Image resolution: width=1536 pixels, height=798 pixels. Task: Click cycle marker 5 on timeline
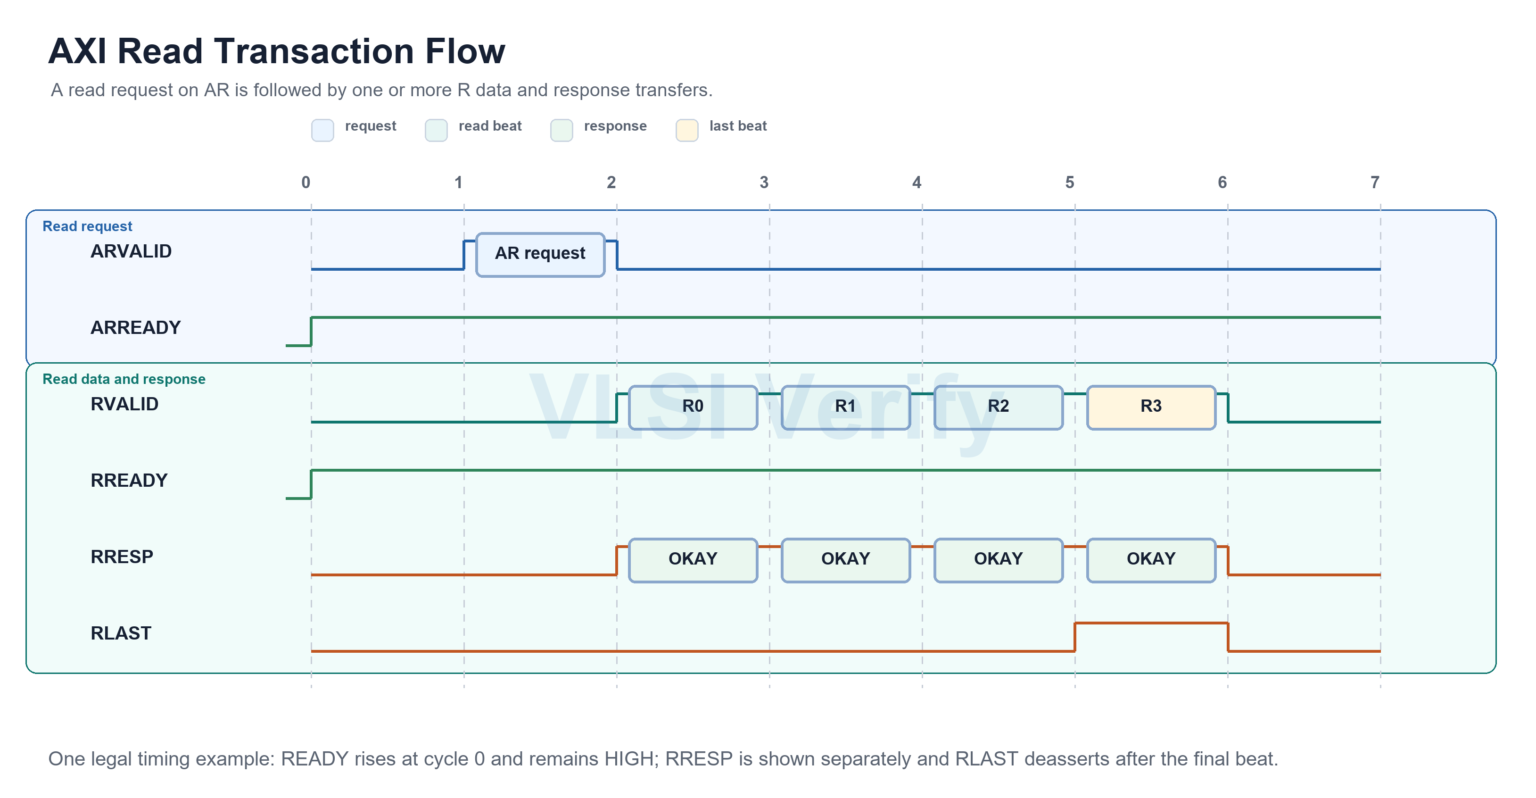[x=1070, y=182]
